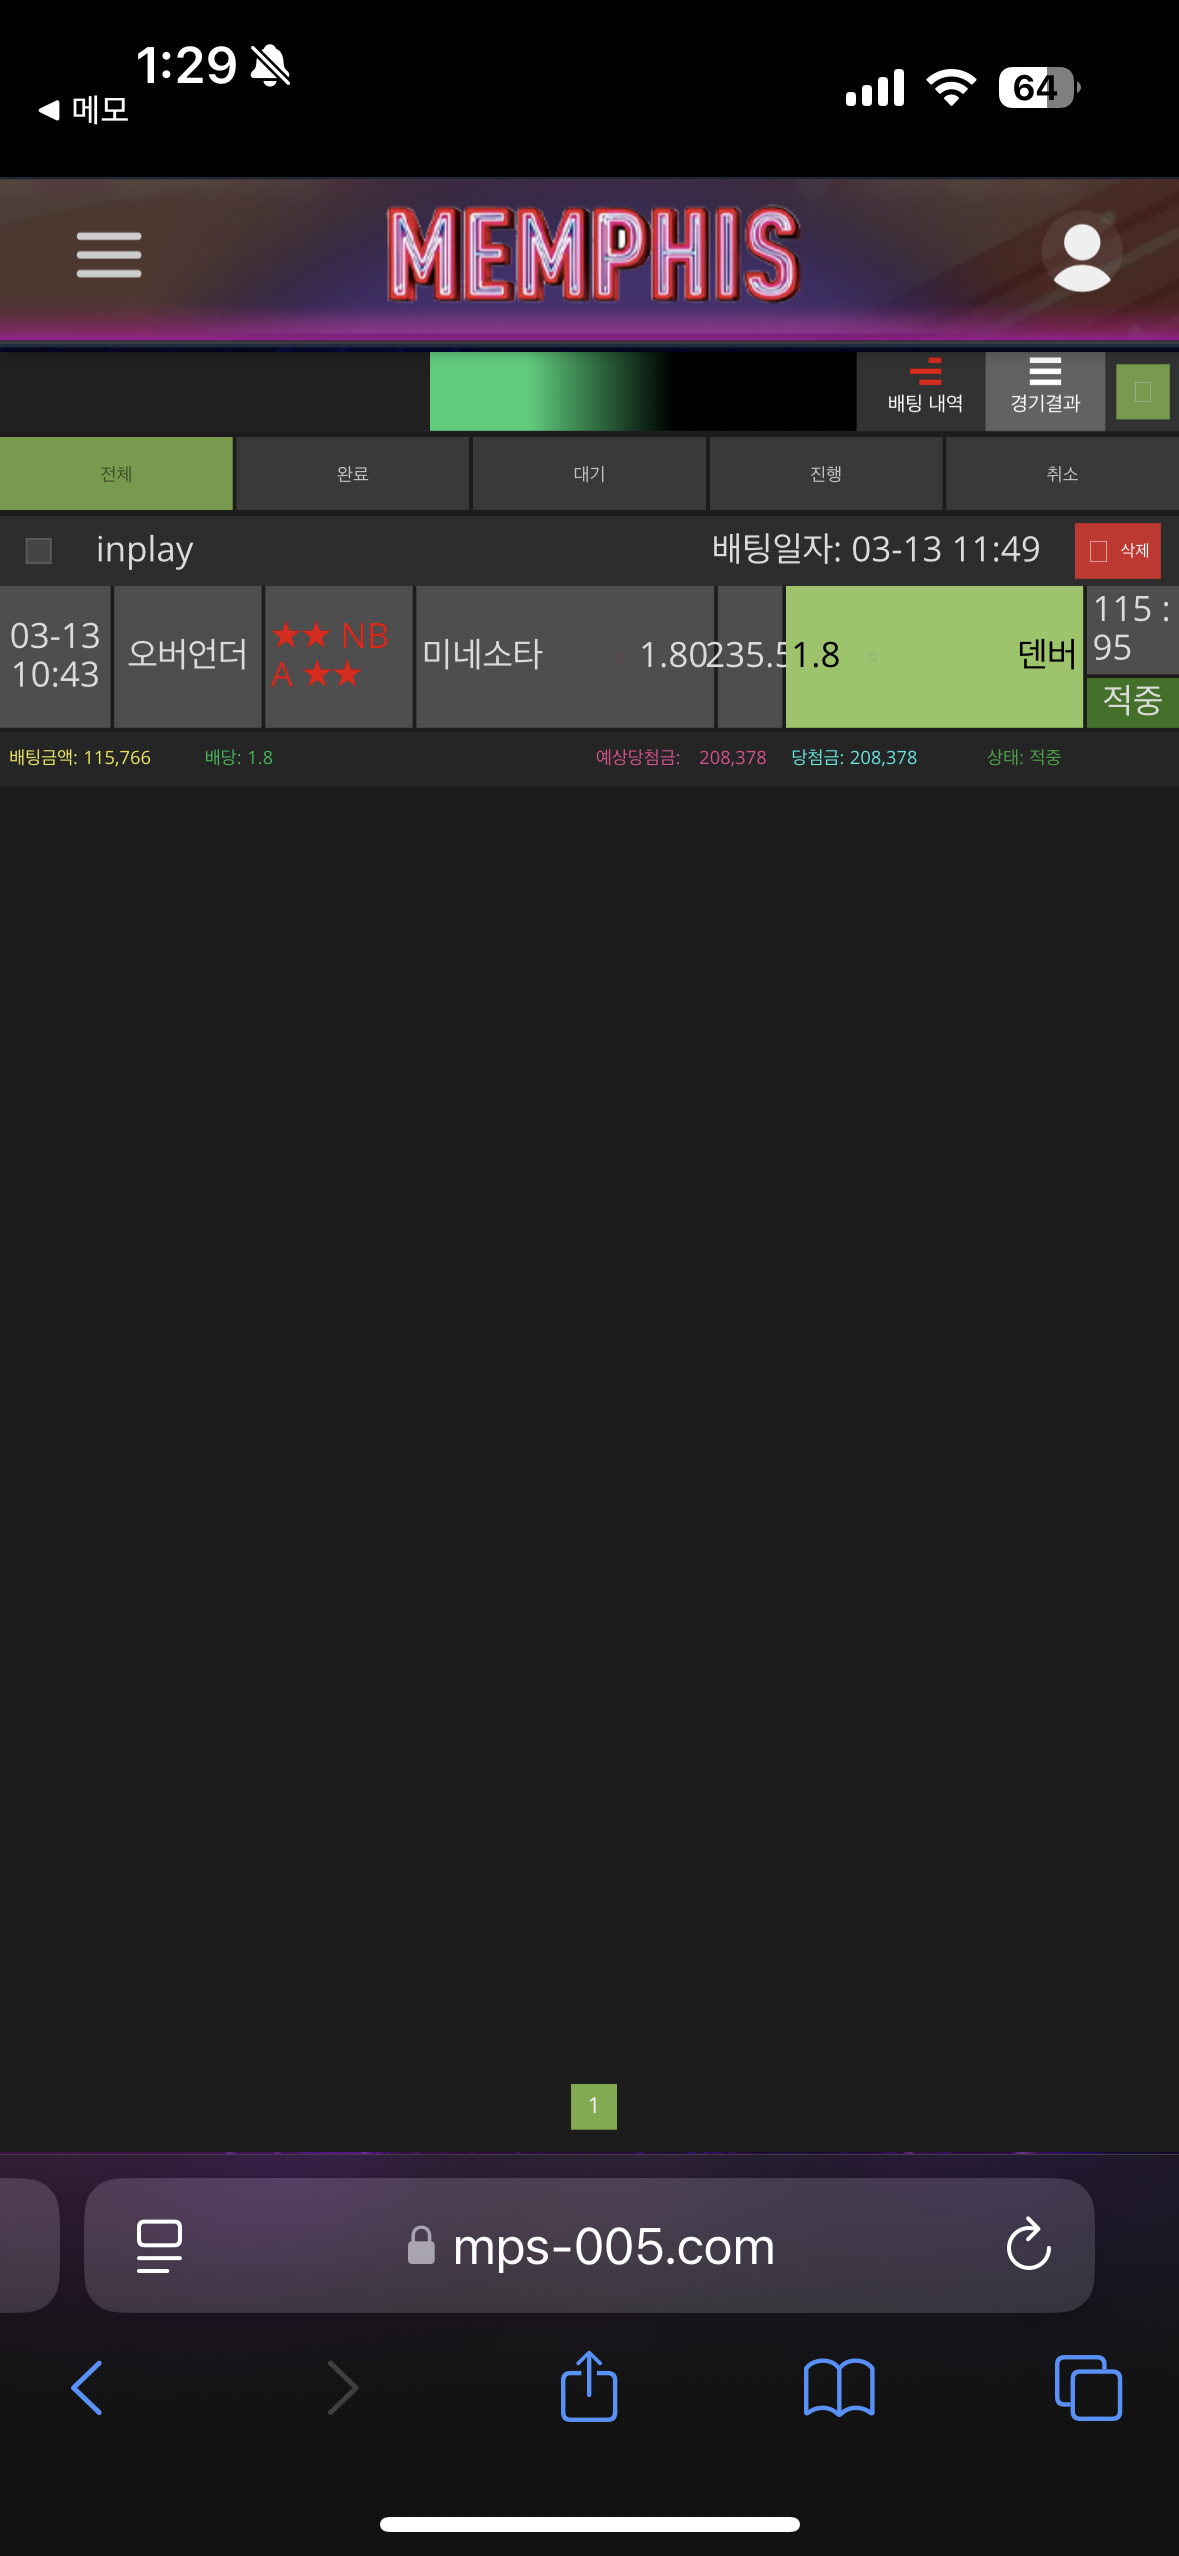The width and height of the screenshot is (1179, 2556).
Task: Tap the MEMPHIS logo
Action: (x=593, y=255)
